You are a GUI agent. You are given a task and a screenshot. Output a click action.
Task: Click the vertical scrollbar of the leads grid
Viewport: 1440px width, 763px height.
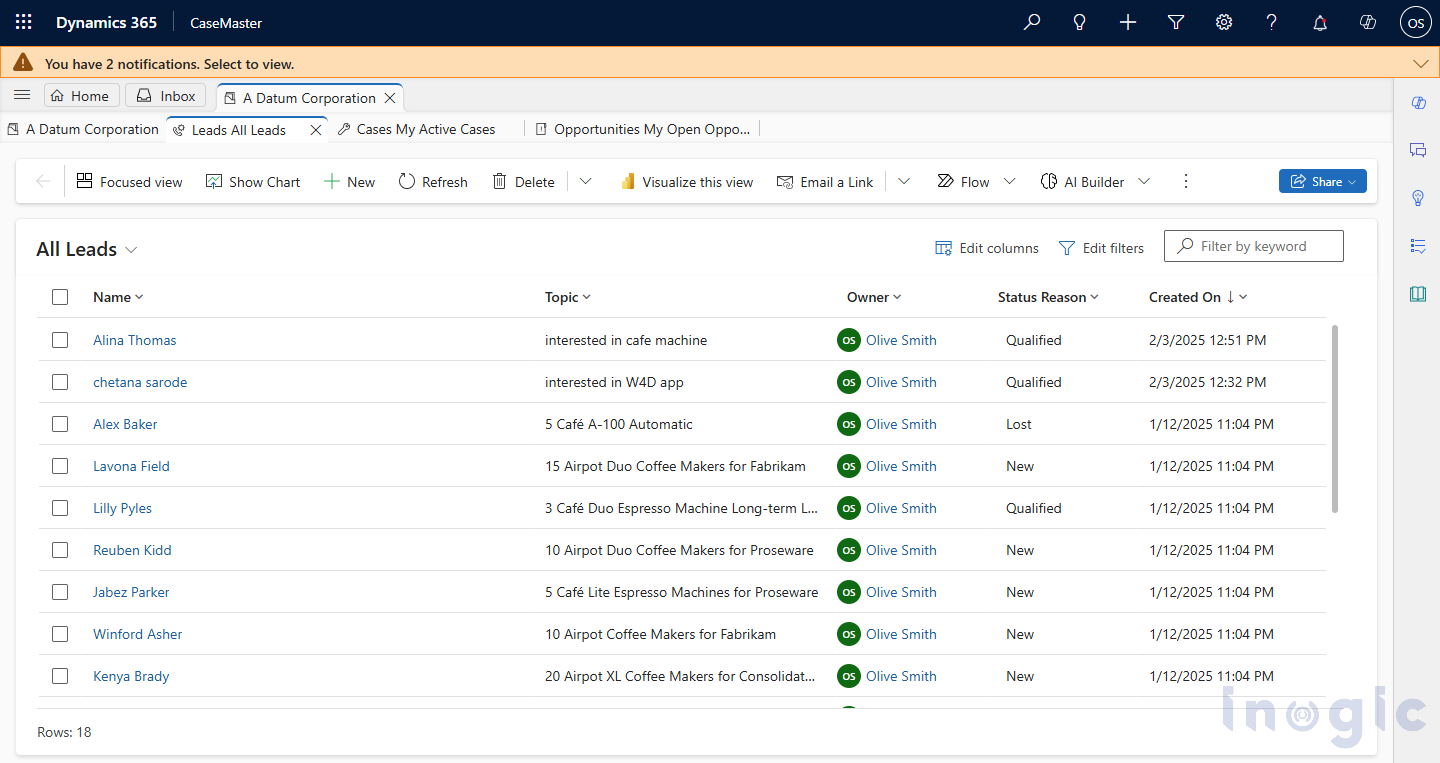pyautogui.click(x=1335, y=418)
